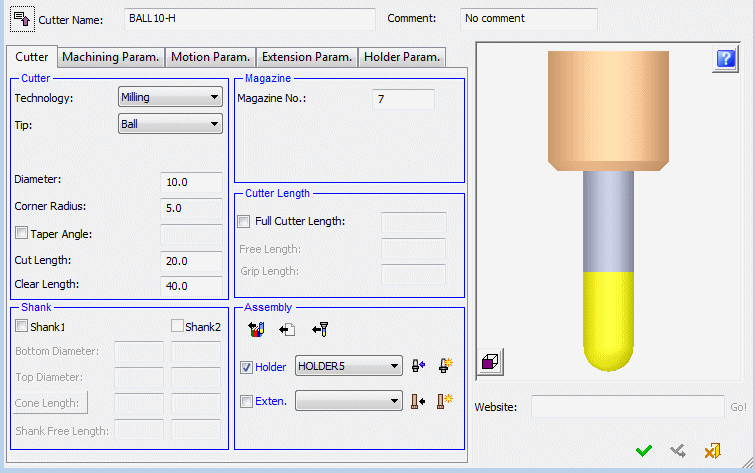Viewport: 755px width, 473px height.
Task: Click the cutter library icon beside Cutter Name
Action: pos(21,18)
